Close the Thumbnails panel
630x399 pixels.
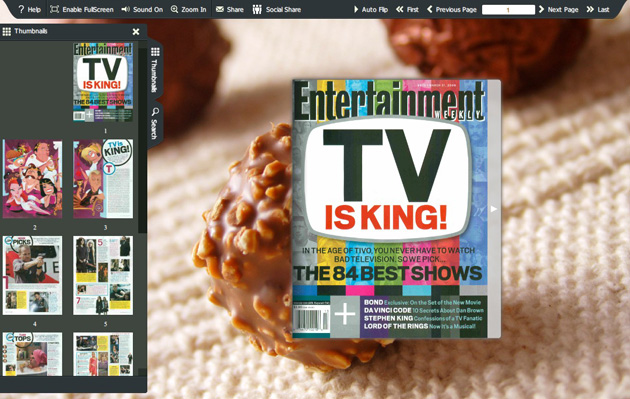(136, 31)
